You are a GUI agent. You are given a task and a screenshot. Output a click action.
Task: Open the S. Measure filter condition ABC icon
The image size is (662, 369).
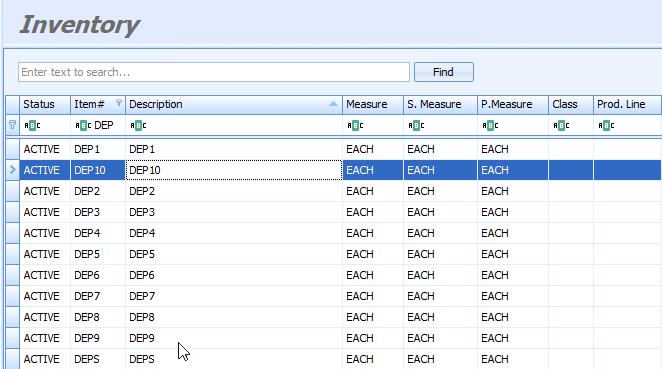click(416, 125)
